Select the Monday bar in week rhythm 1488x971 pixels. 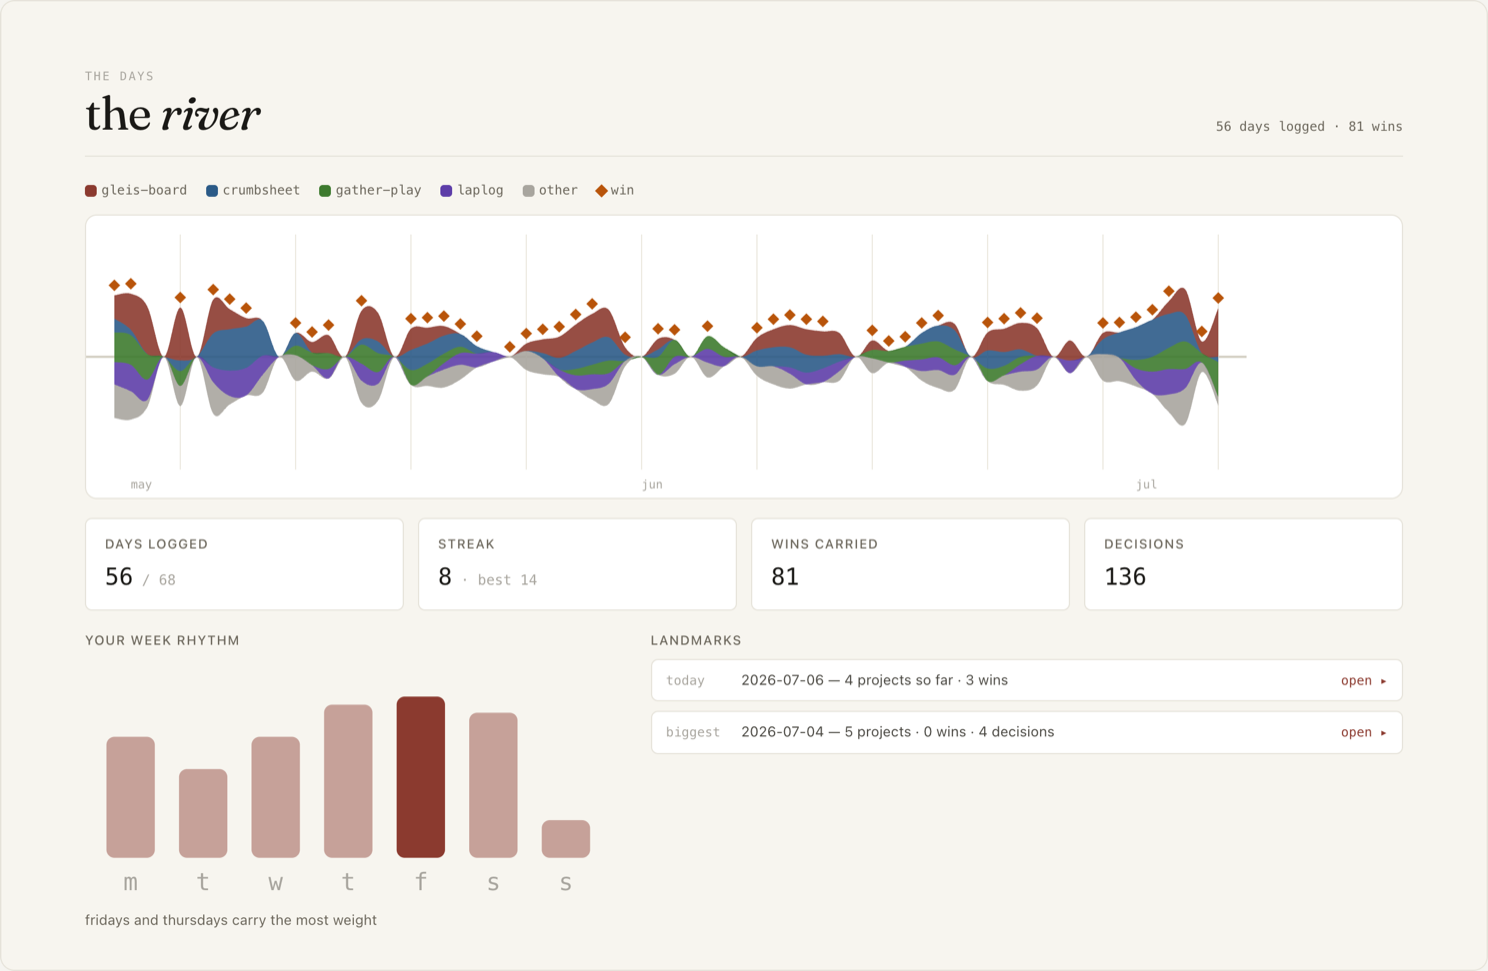tap(131, 797)
